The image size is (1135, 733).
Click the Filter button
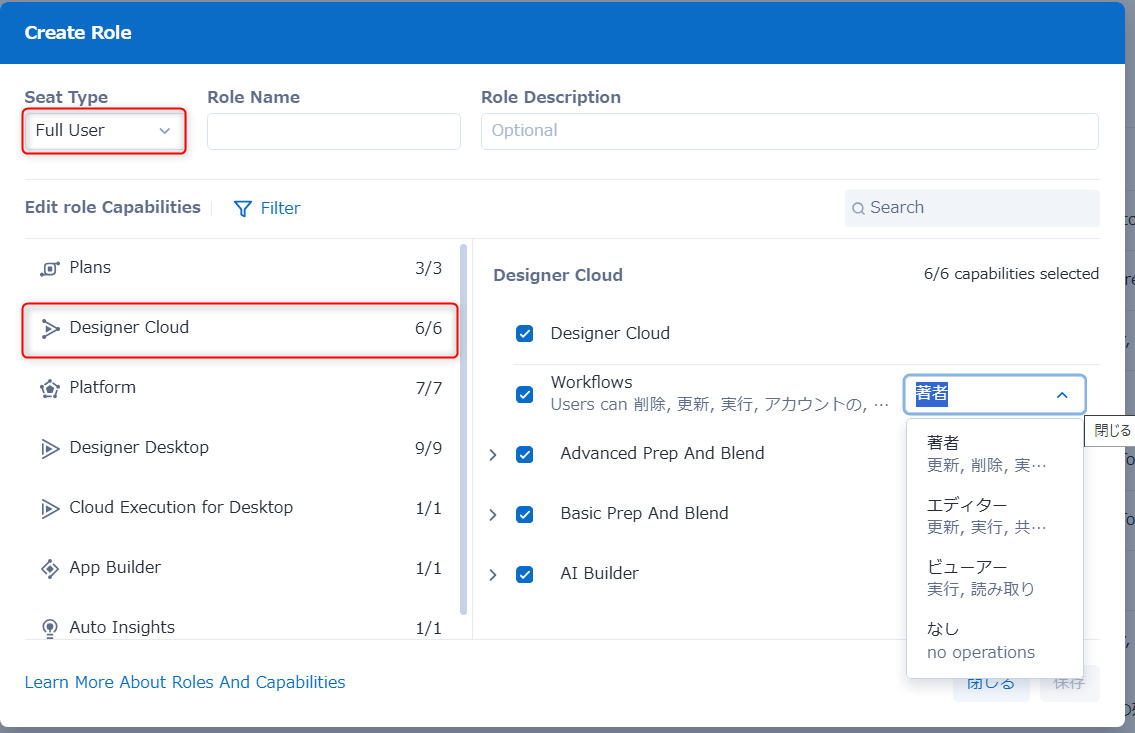click(x=267, y=208)
